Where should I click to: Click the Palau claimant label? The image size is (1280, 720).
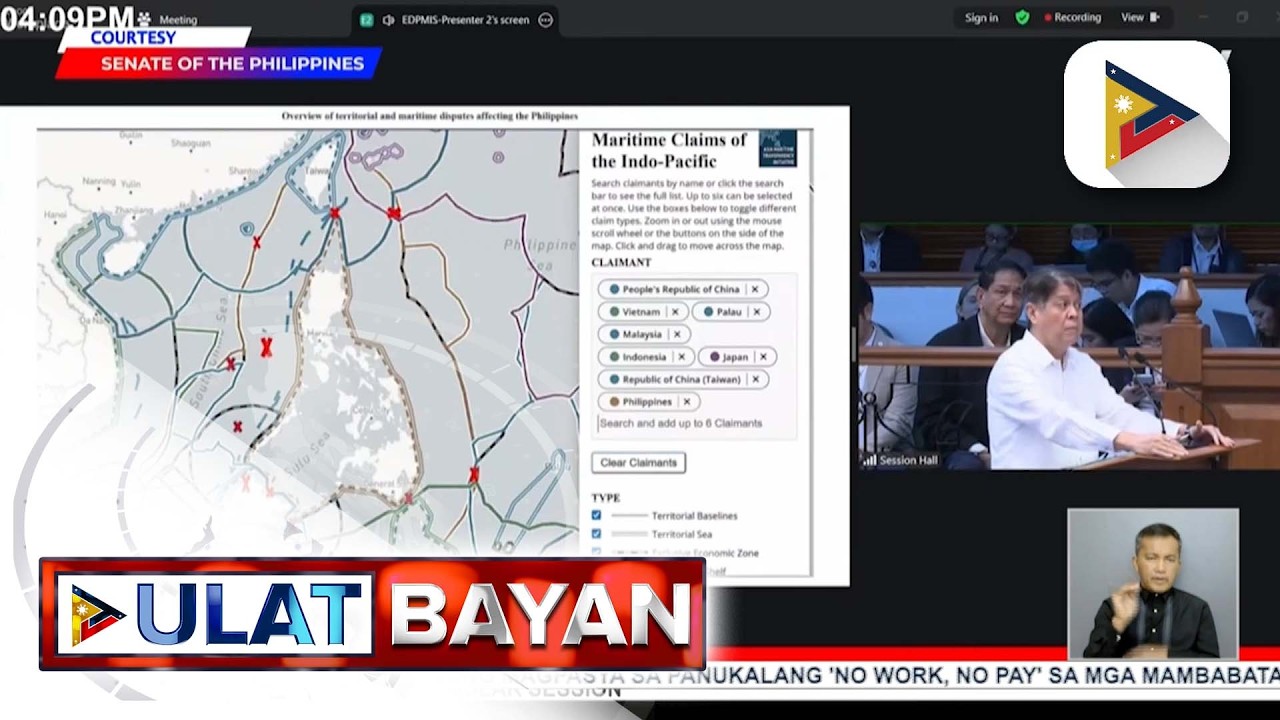click(729, 312)
